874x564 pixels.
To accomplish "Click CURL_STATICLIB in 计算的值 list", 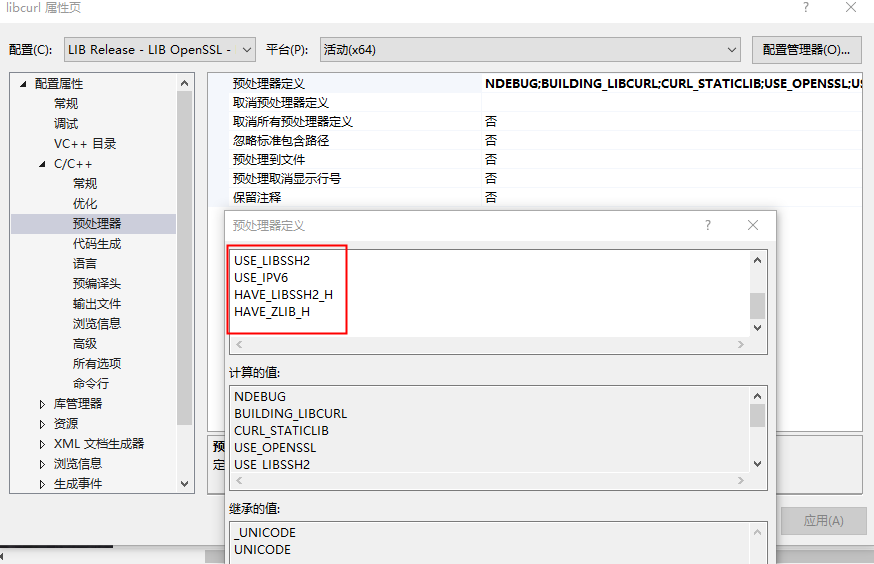I will coord(281,431).
